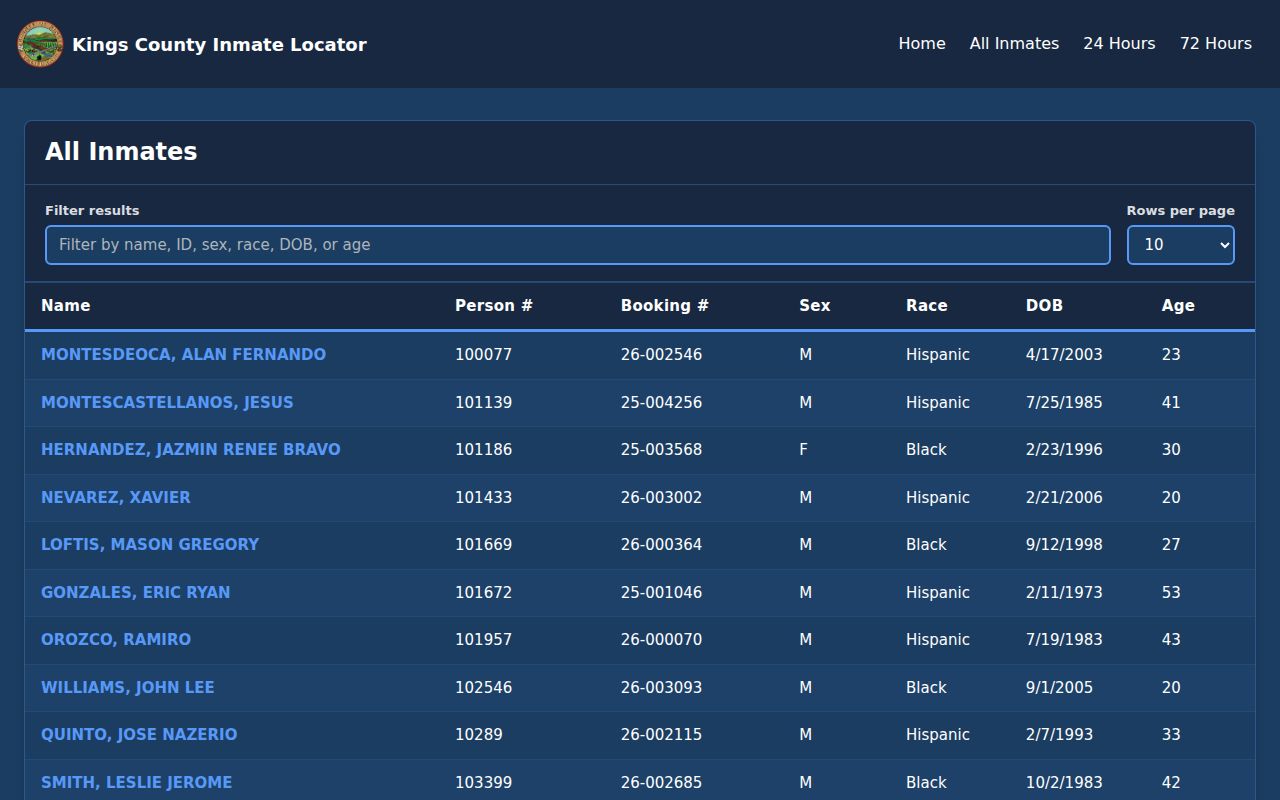The height and width of the screenshot is (800, 1280).
Task: Open the Kings County Inmate Locator title link
Action: [x=219, y=44]
